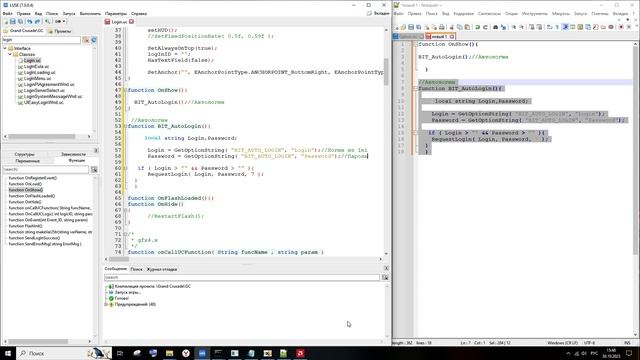Image resolution: width=640 pixels, height=360 pixels.
Task: Switch to the Структуры tab
Action: pyautogui.click(x=24, y=154)
